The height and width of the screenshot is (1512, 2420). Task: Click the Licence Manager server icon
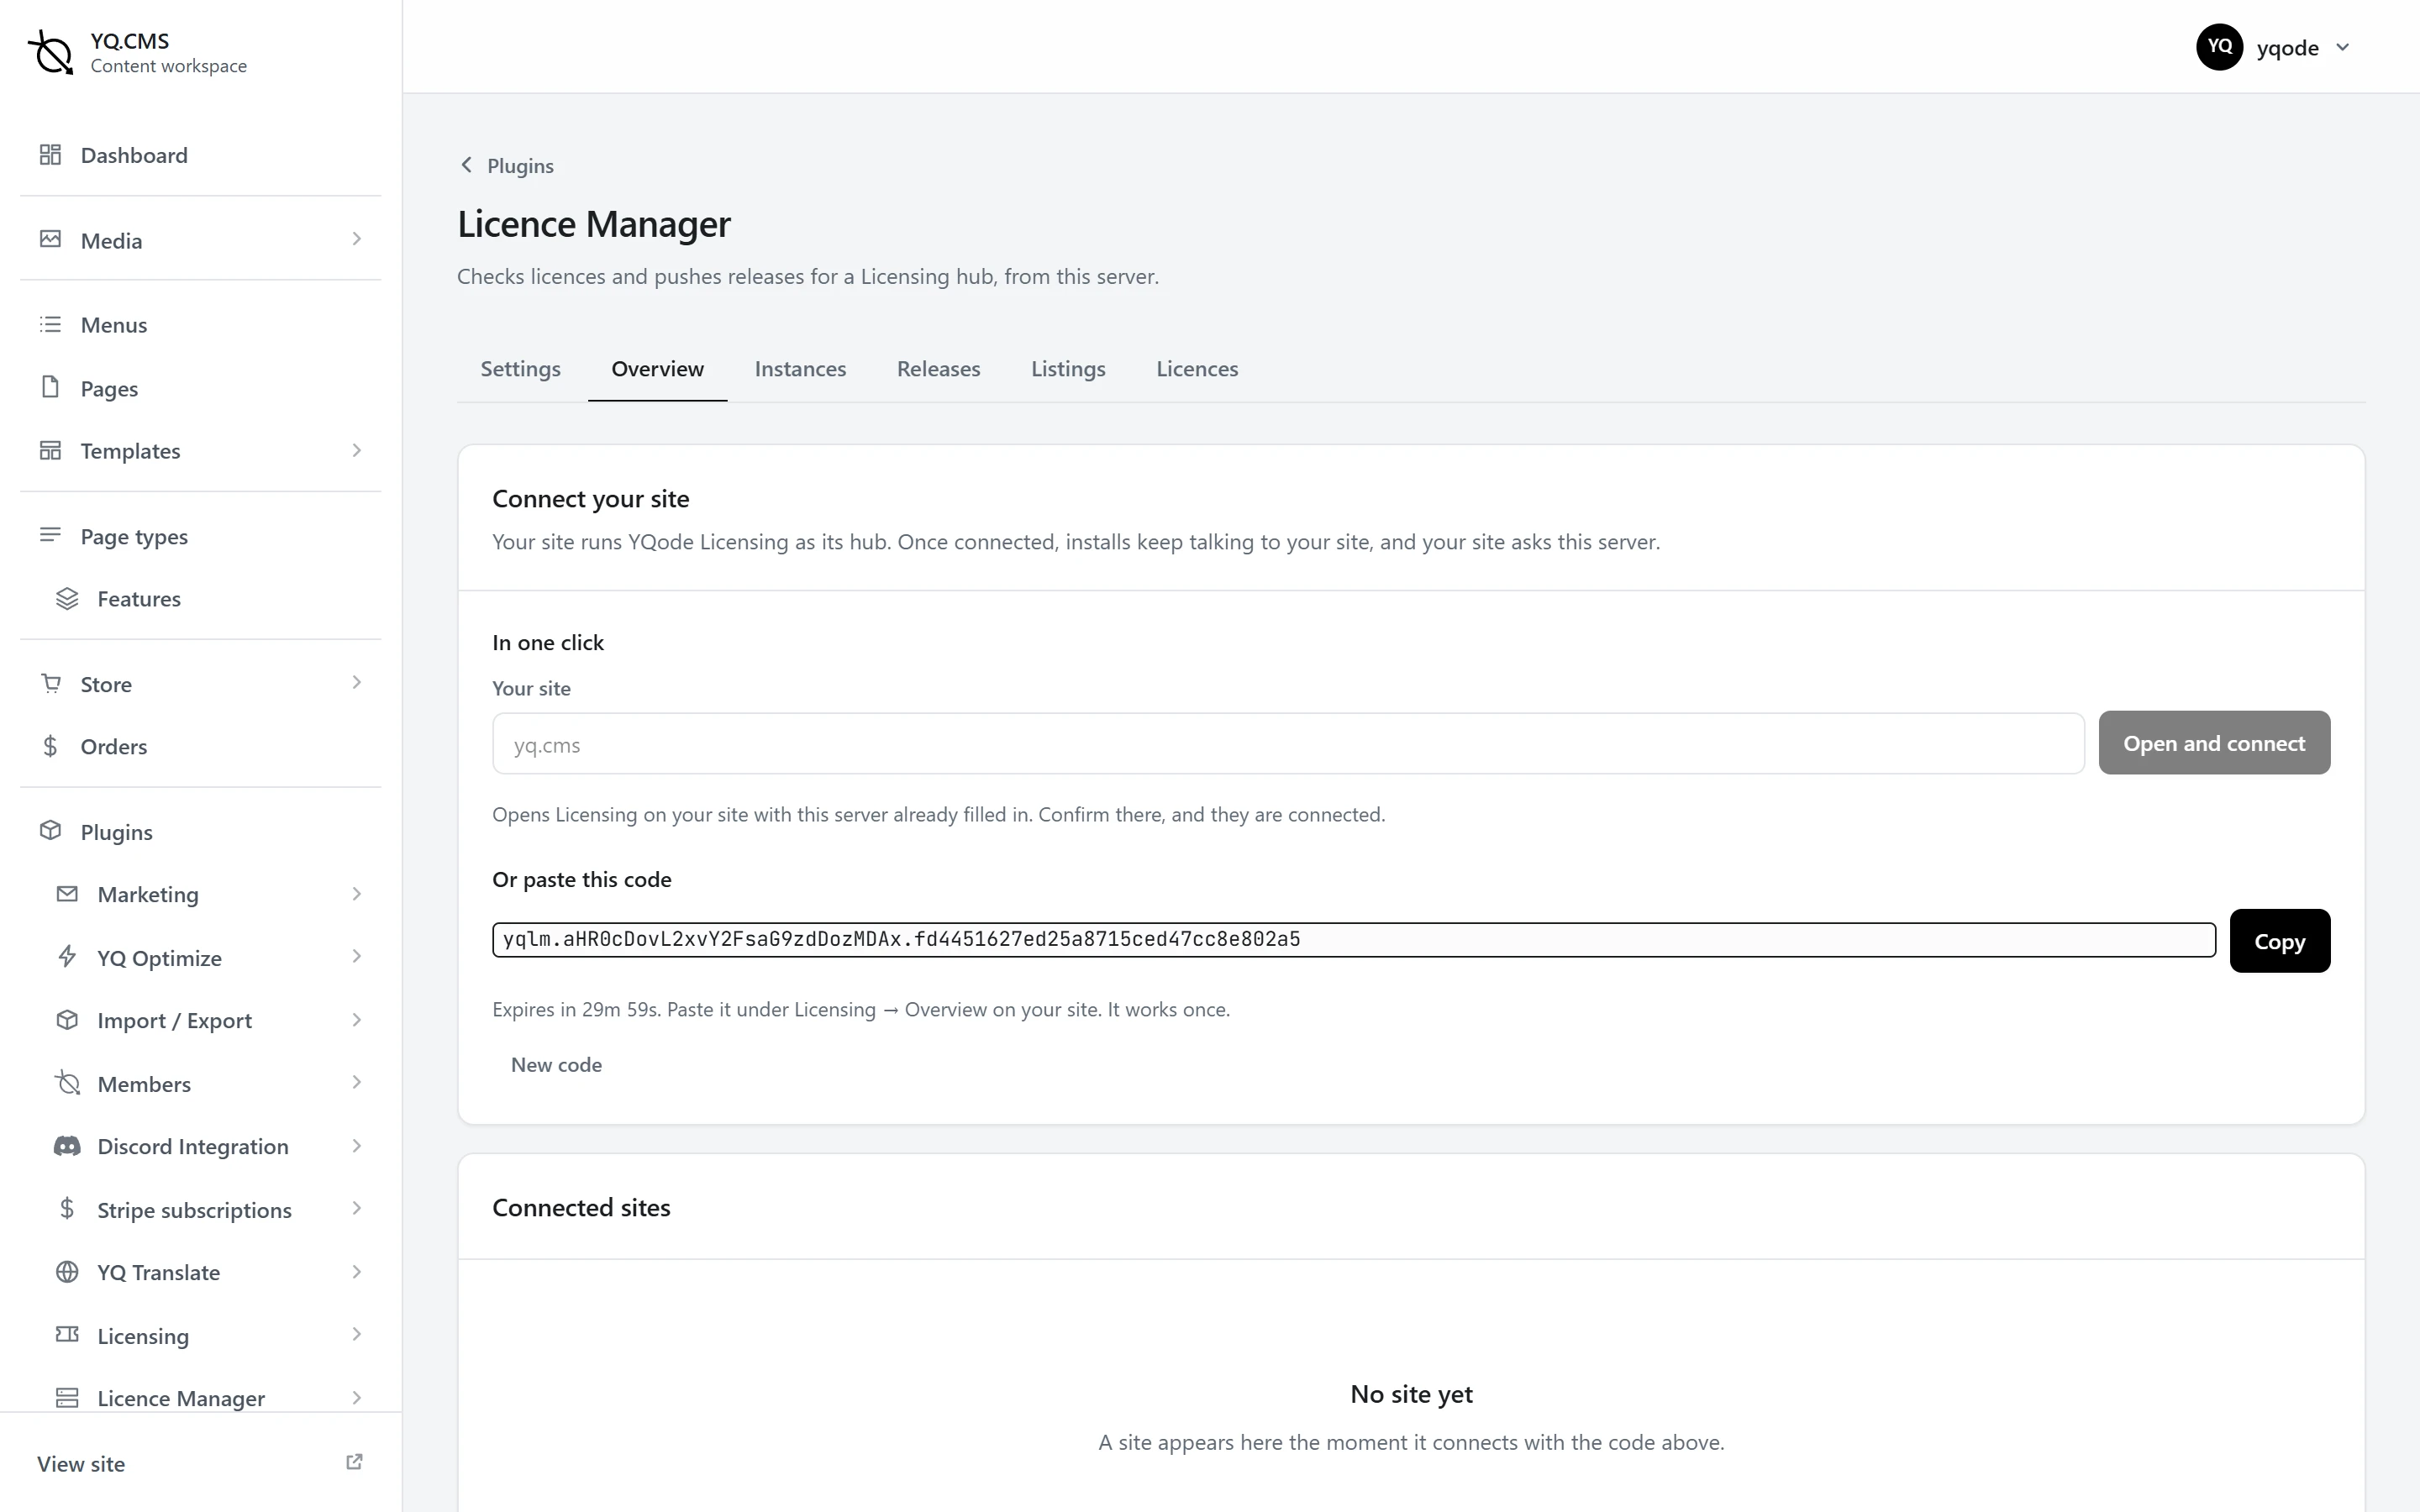coord(67,1398)
